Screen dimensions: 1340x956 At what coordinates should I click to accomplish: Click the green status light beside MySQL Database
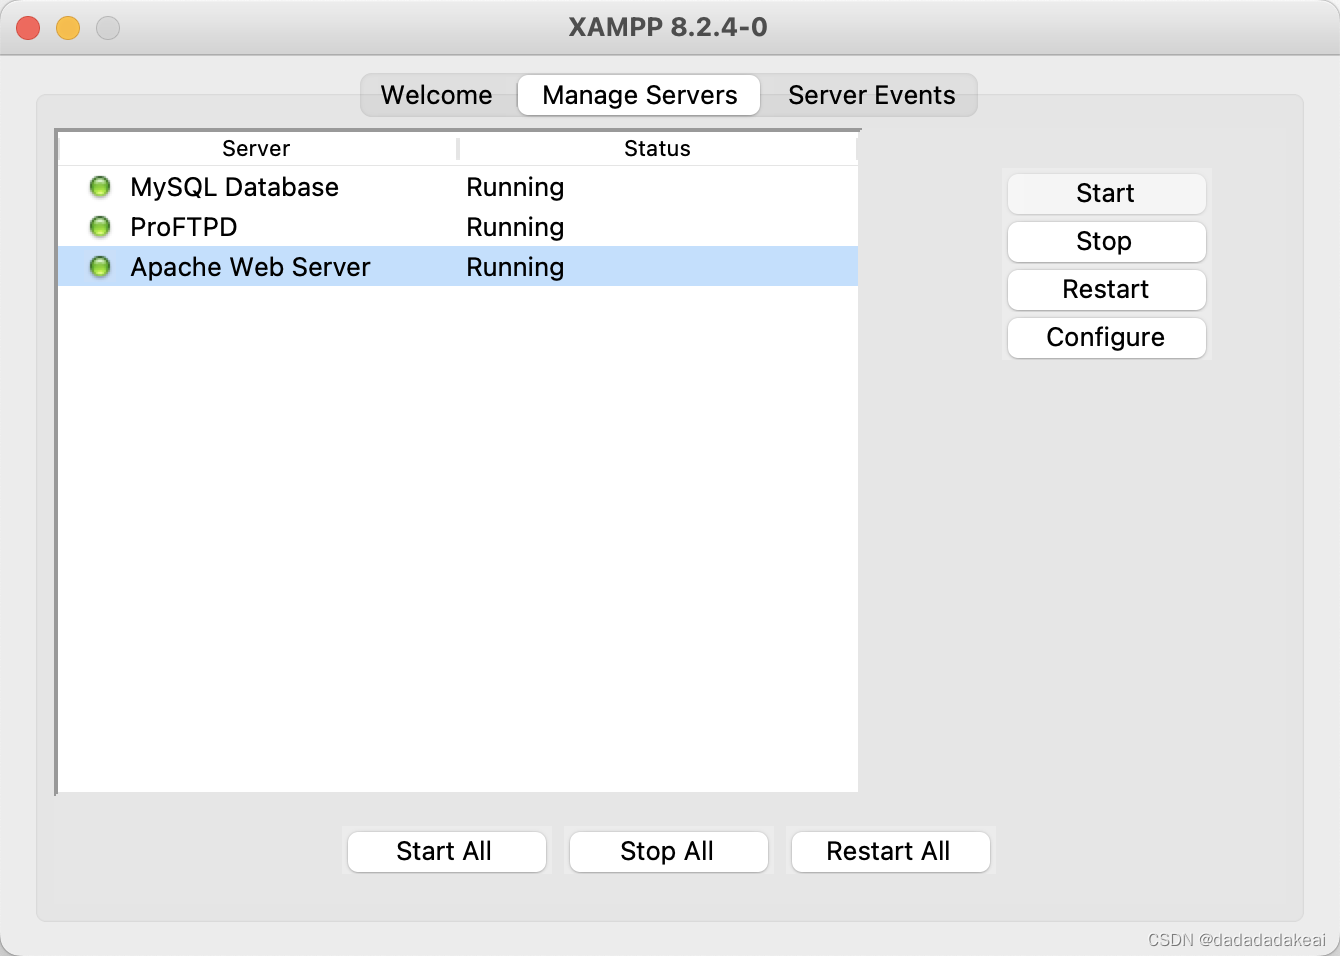click(100, 186)
